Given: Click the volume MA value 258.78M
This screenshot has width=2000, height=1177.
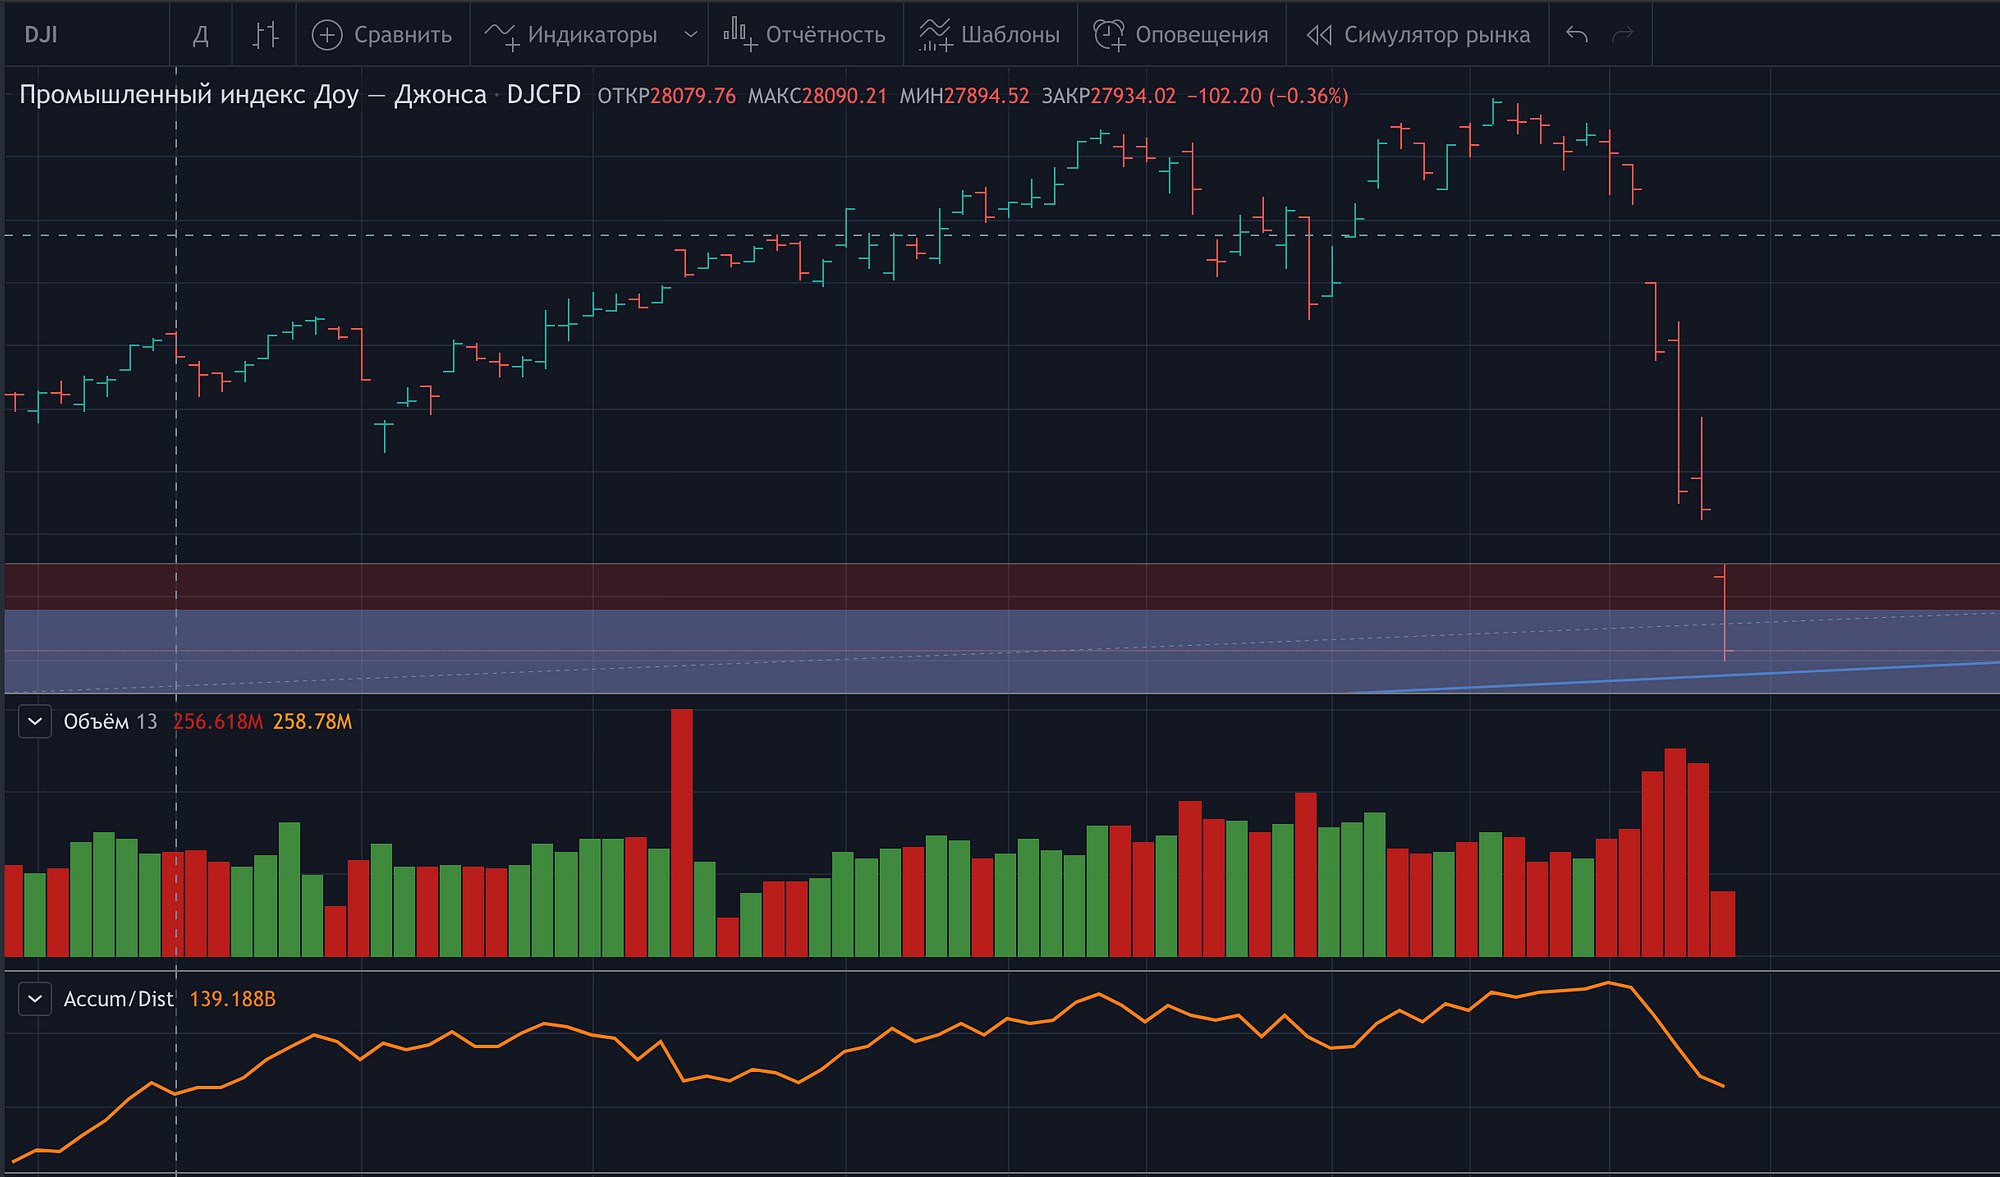Looking at the screenshot, I should [x=312, y=722].
